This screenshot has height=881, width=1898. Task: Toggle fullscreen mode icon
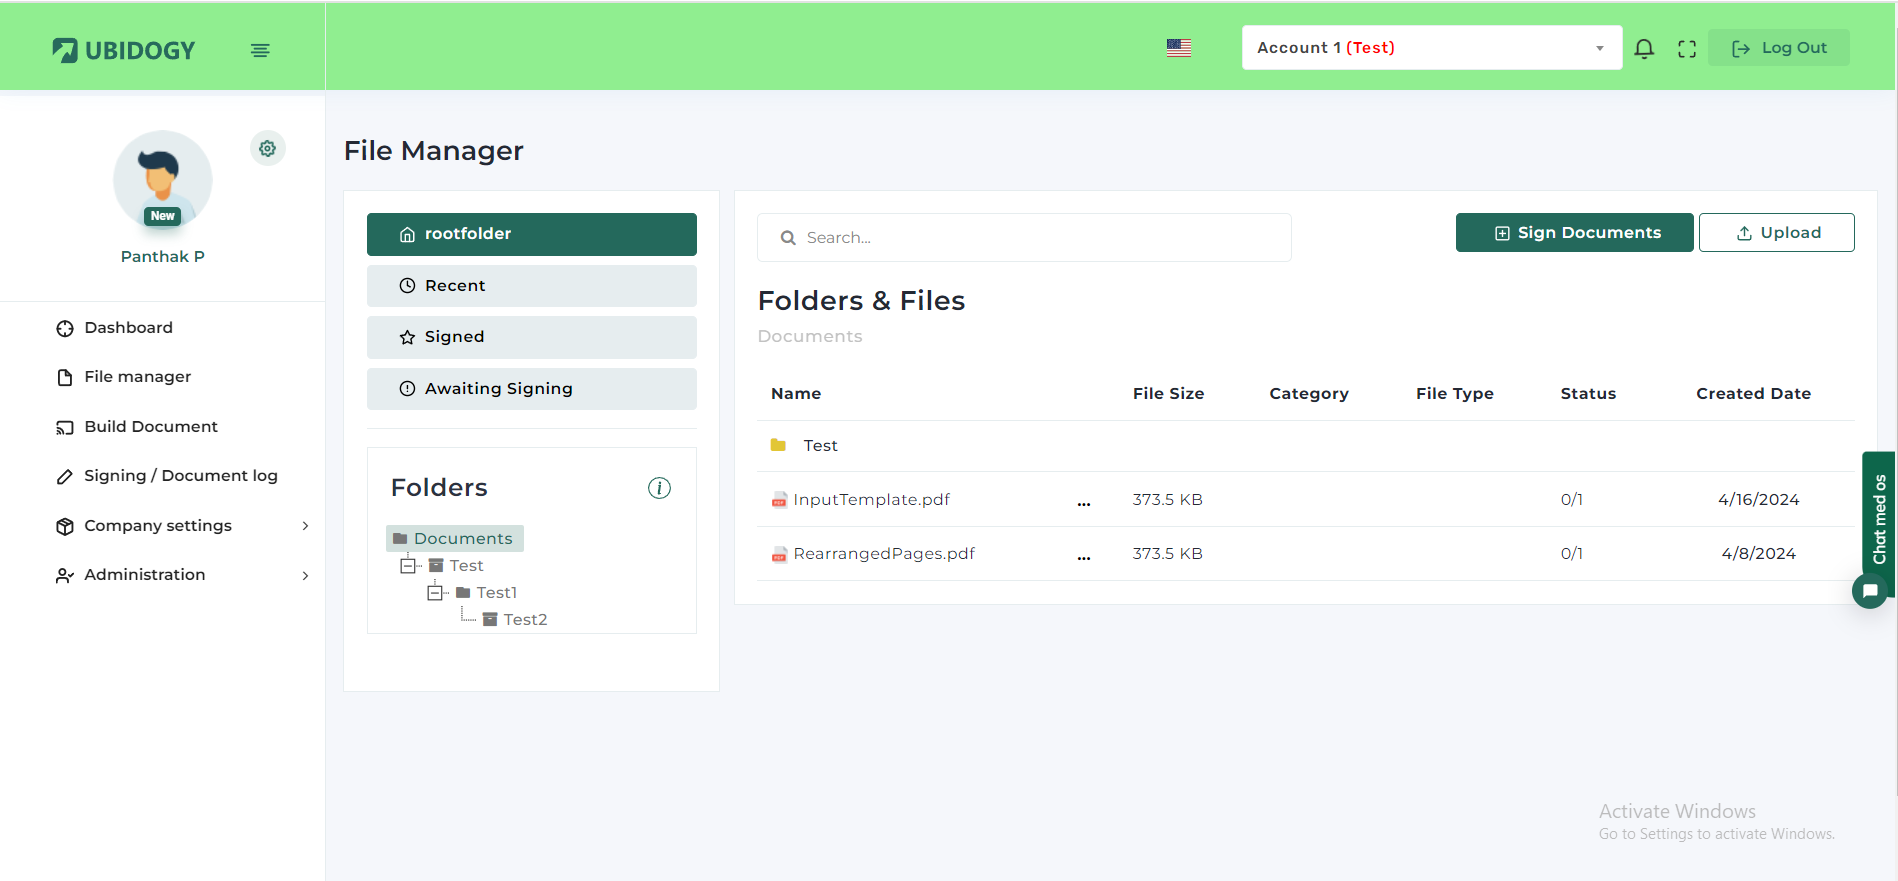tap(1687, 48)
